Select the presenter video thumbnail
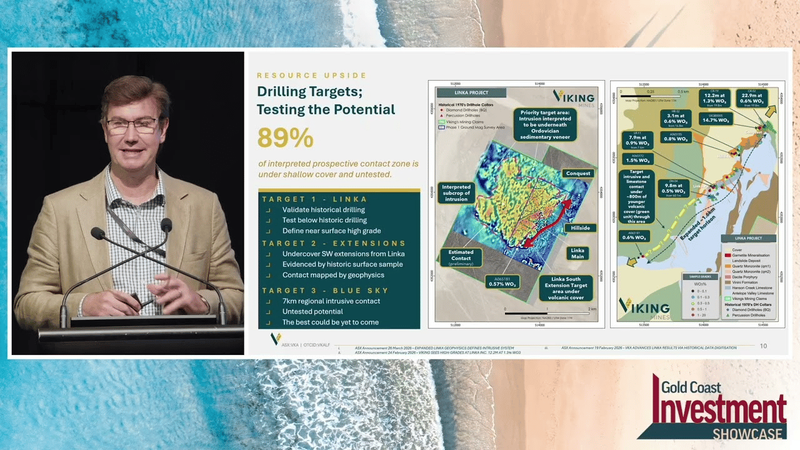Image resolution: width=800 pixels, height=450 pixels. click(128, 203)
